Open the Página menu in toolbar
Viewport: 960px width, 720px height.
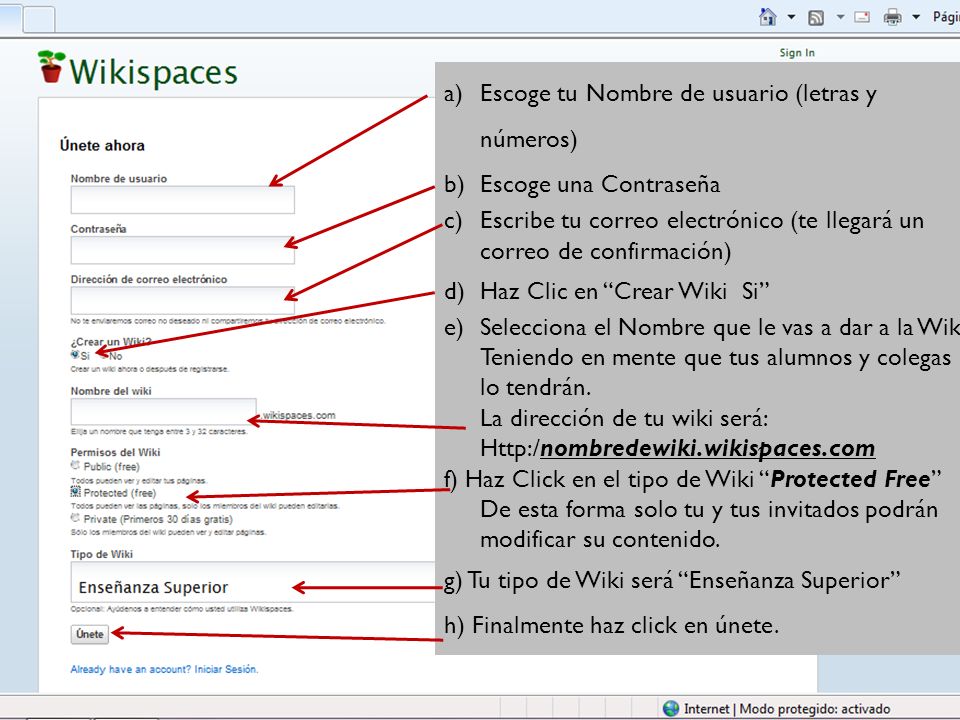tap(946, 17)
